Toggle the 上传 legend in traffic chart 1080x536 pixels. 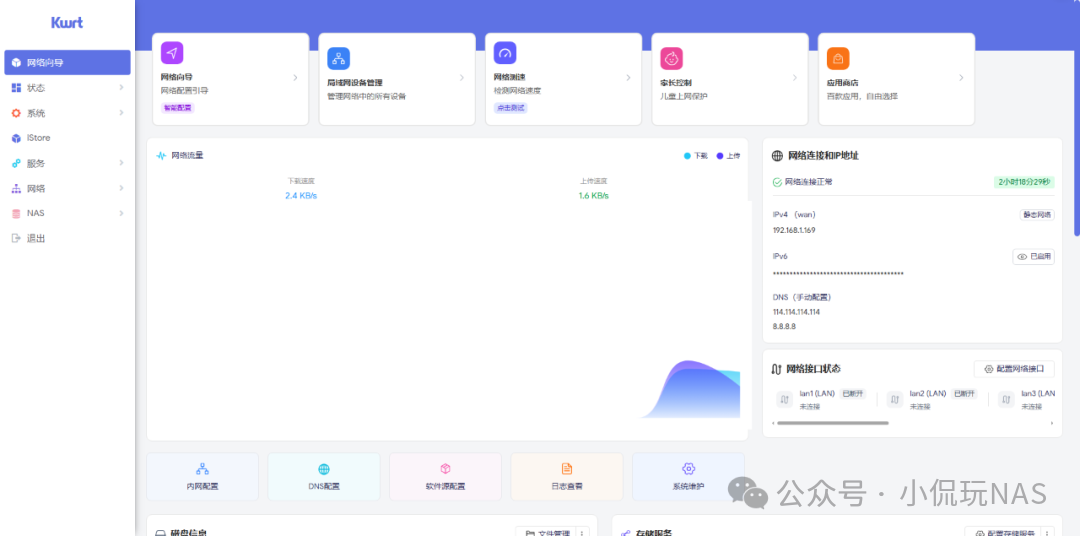point(728,156)
